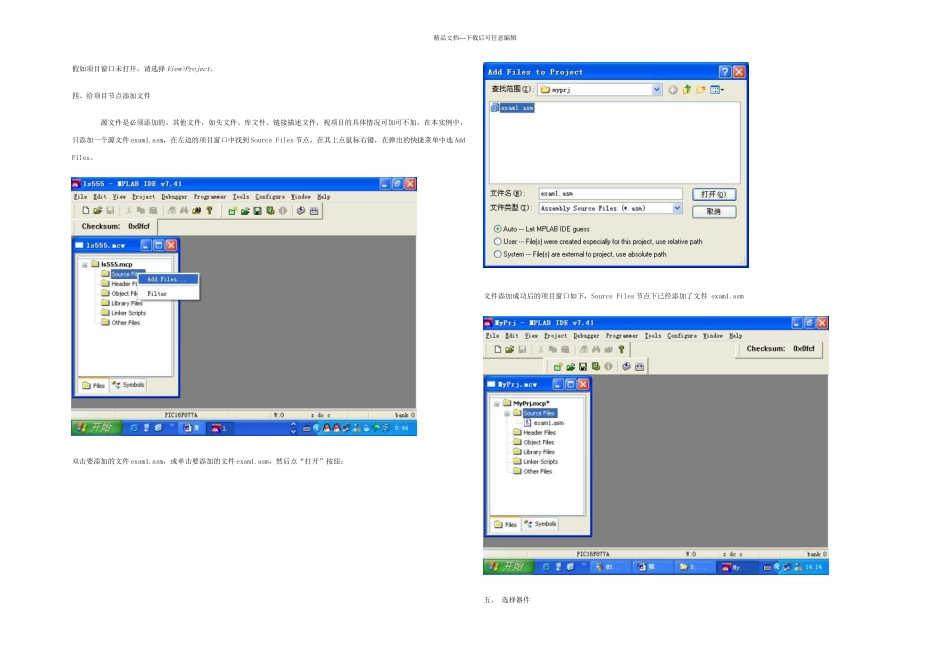Click the 打开 (Open) button in dialog
The width and height of the screenshot is (950, 672).
(x=714, y=195)
